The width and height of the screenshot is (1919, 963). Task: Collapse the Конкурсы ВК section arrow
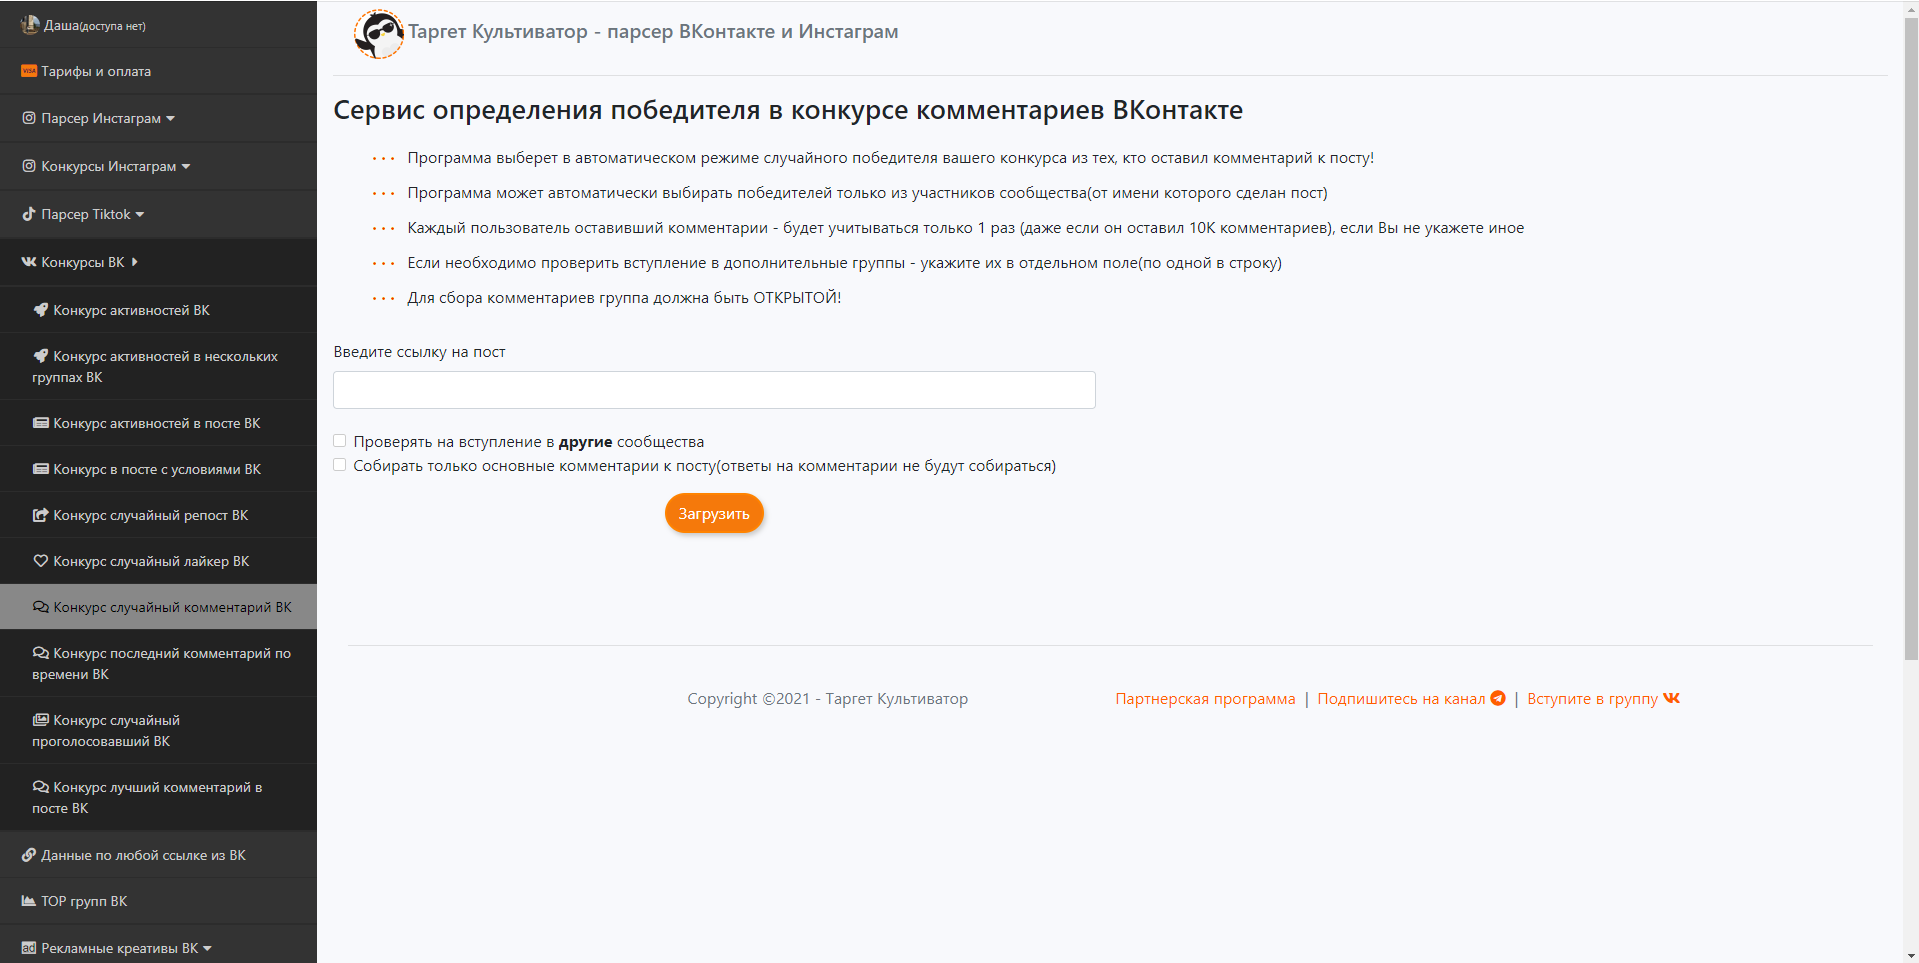(x=134, y=262)
